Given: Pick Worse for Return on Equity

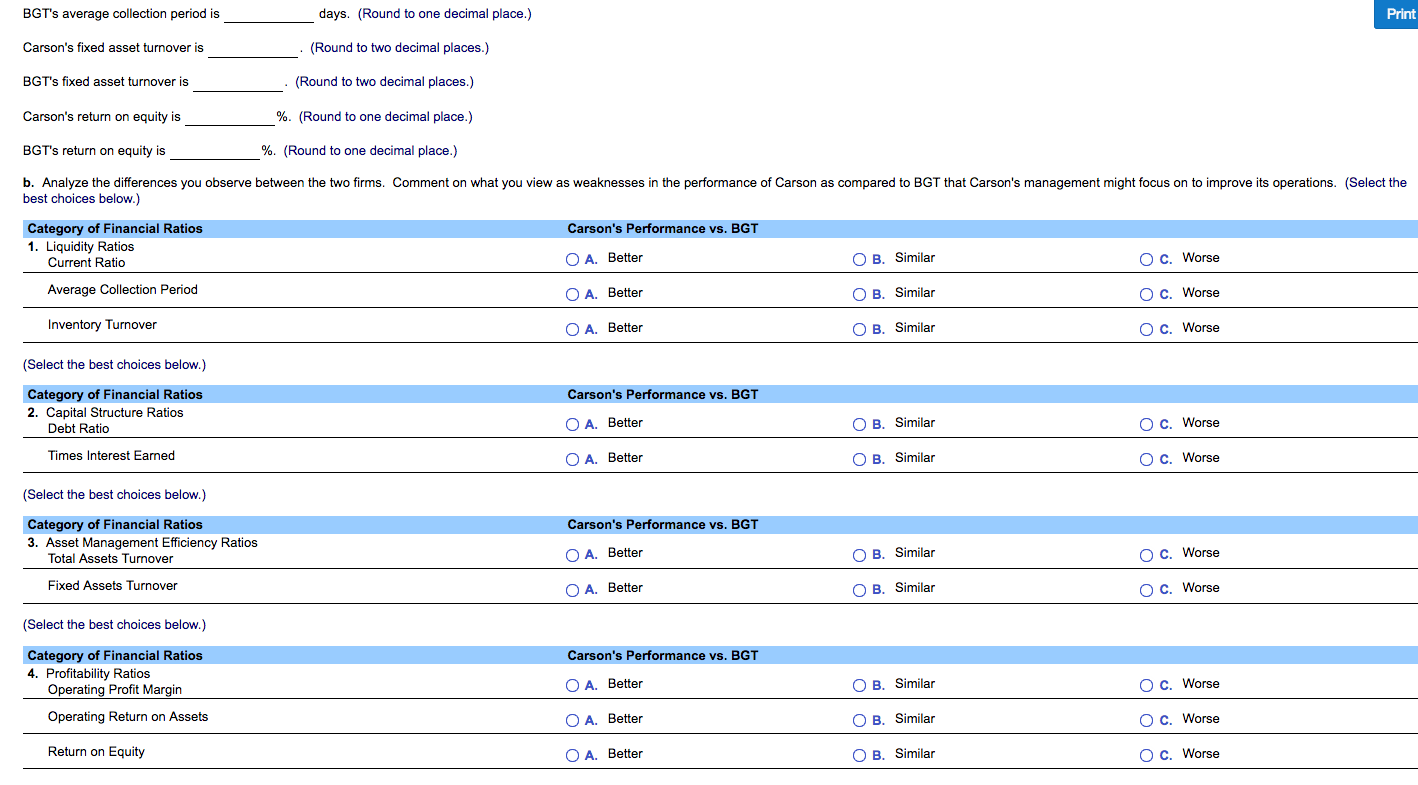Looking at the screenshot, I should [1147, 755].
